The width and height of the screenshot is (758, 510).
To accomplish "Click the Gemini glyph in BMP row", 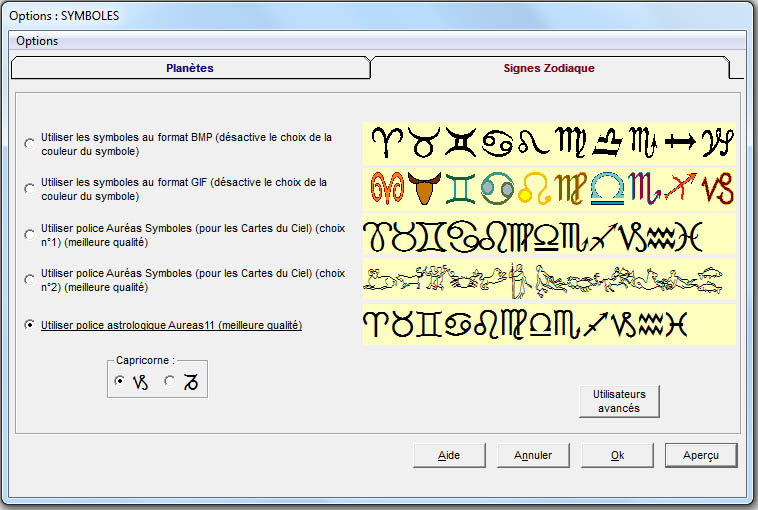I will click(461, 142).
